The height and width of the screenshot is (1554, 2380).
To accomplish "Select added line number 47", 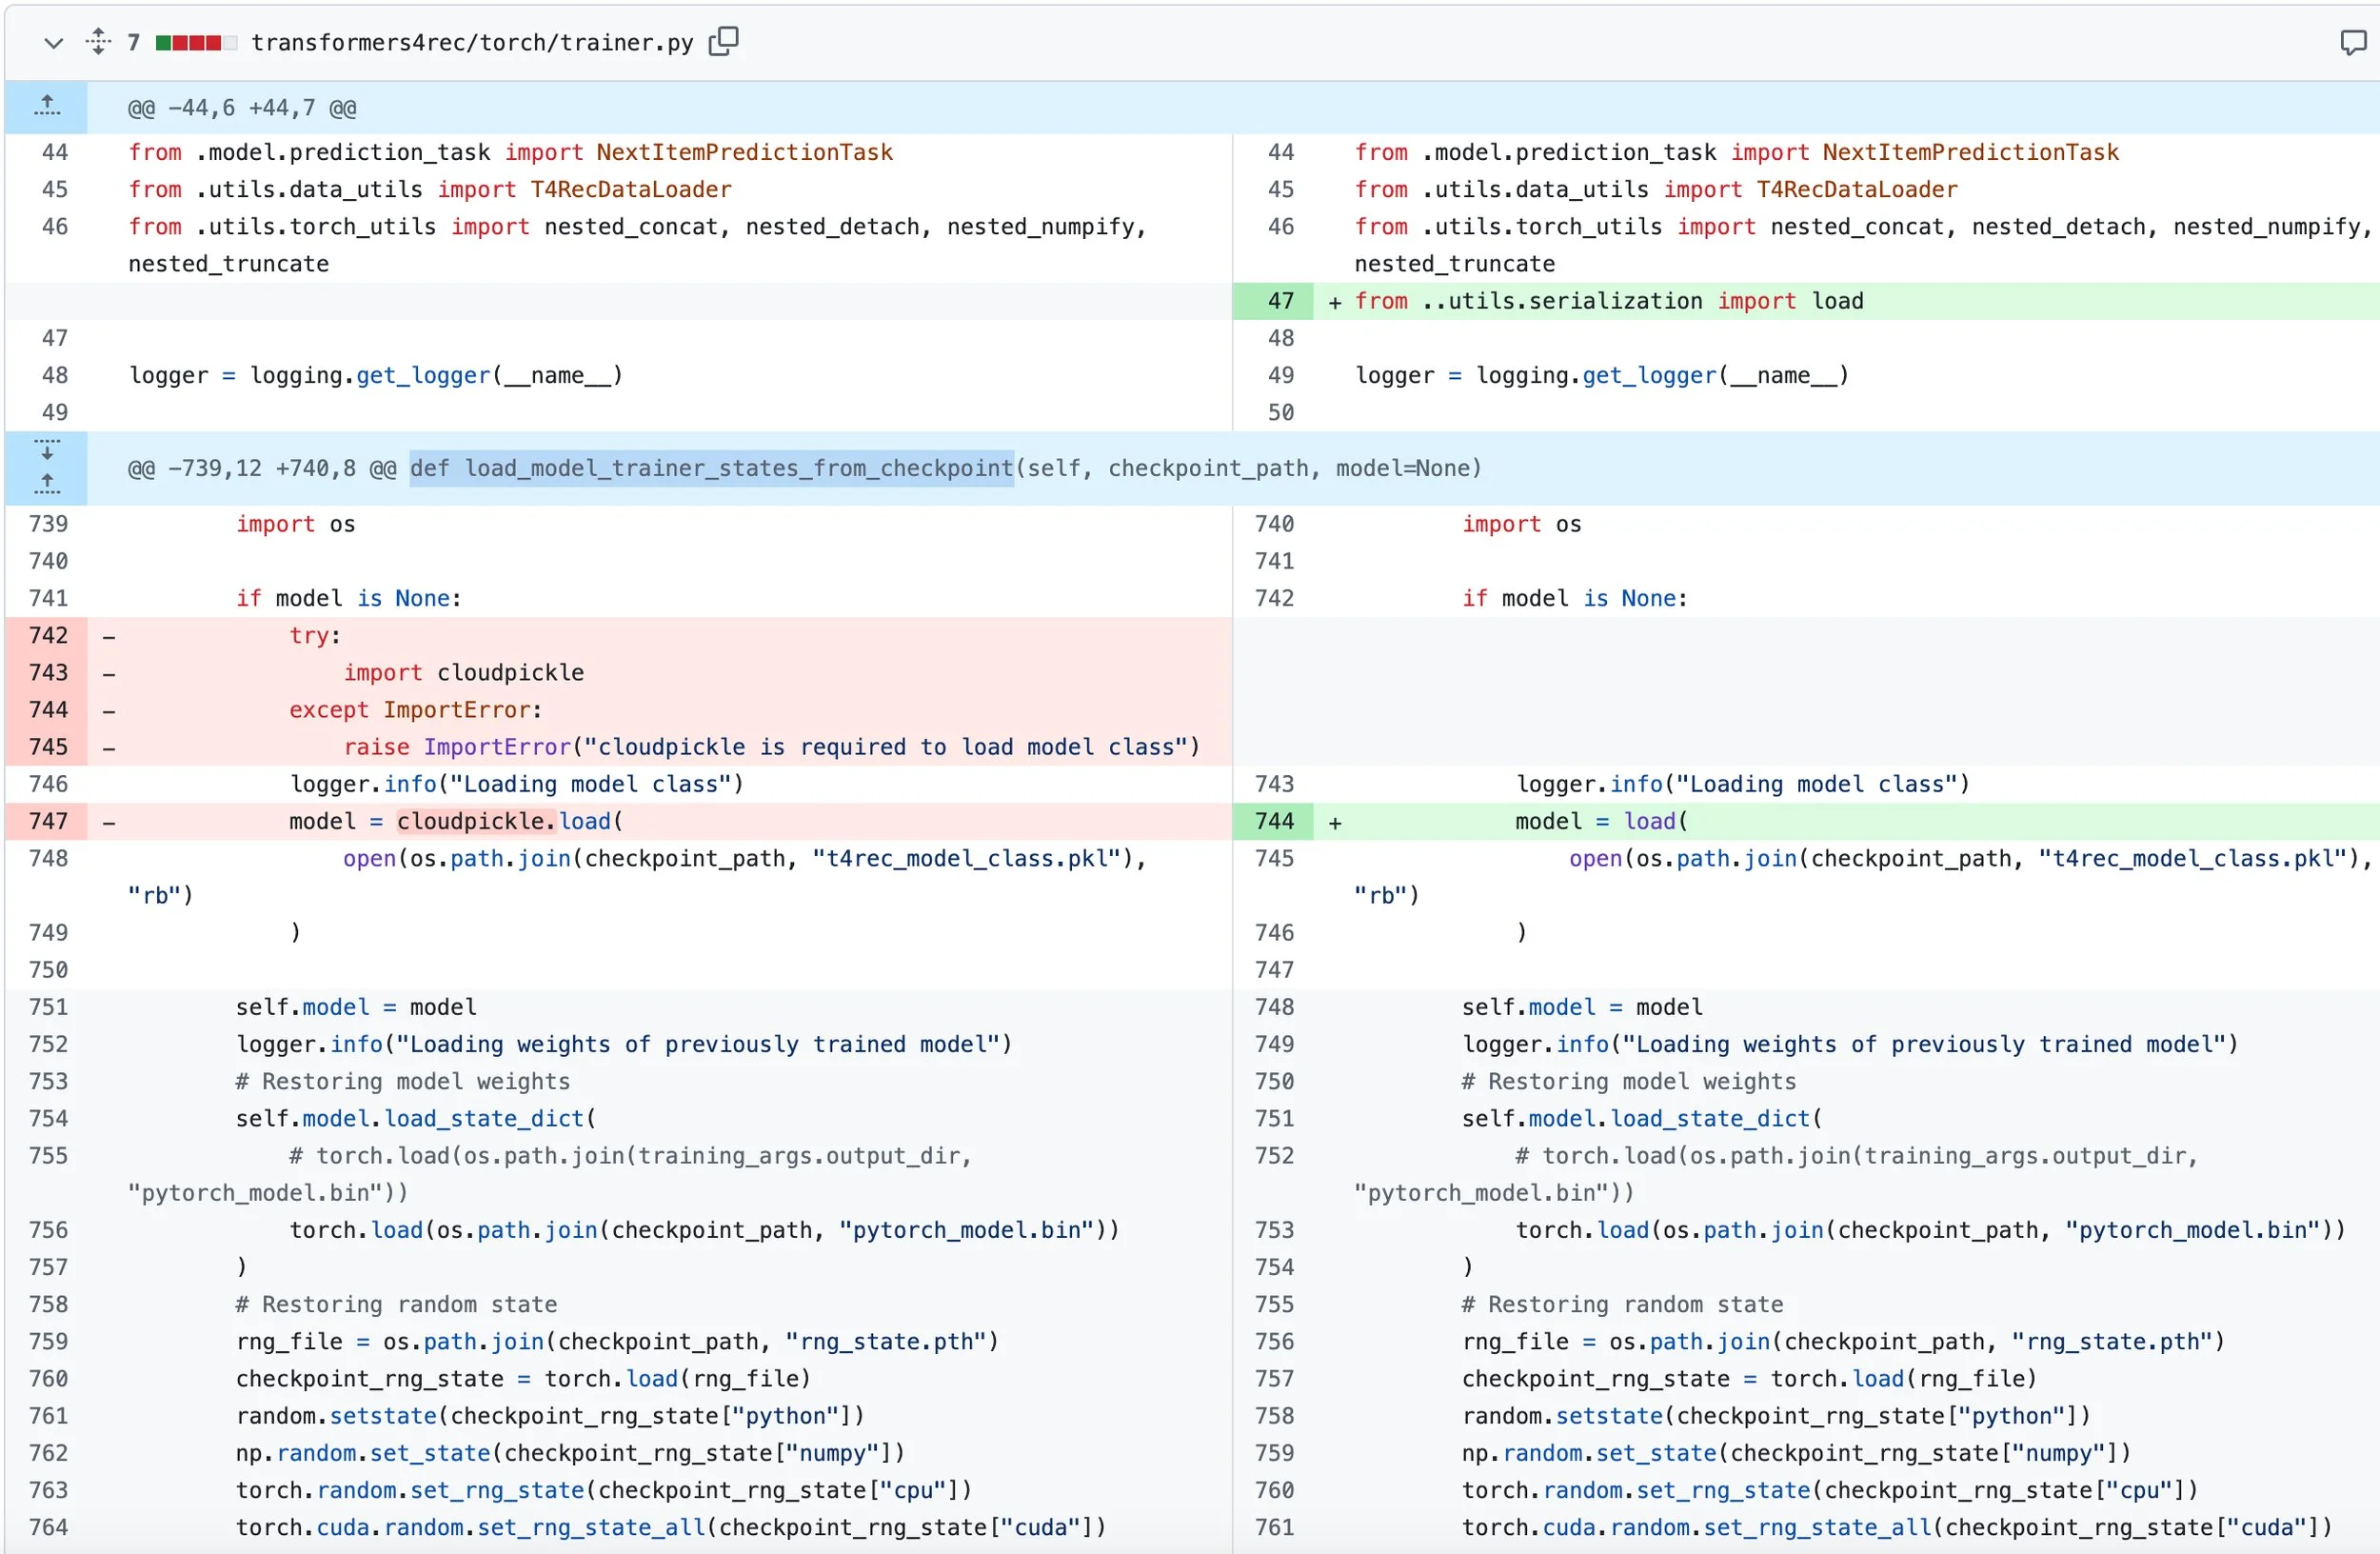I will tap(1280, 301).
